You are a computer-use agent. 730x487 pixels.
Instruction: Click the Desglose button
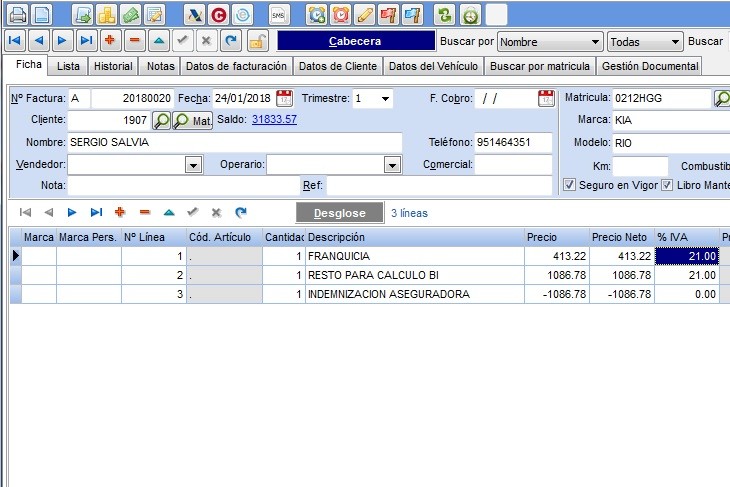[340, 213]
